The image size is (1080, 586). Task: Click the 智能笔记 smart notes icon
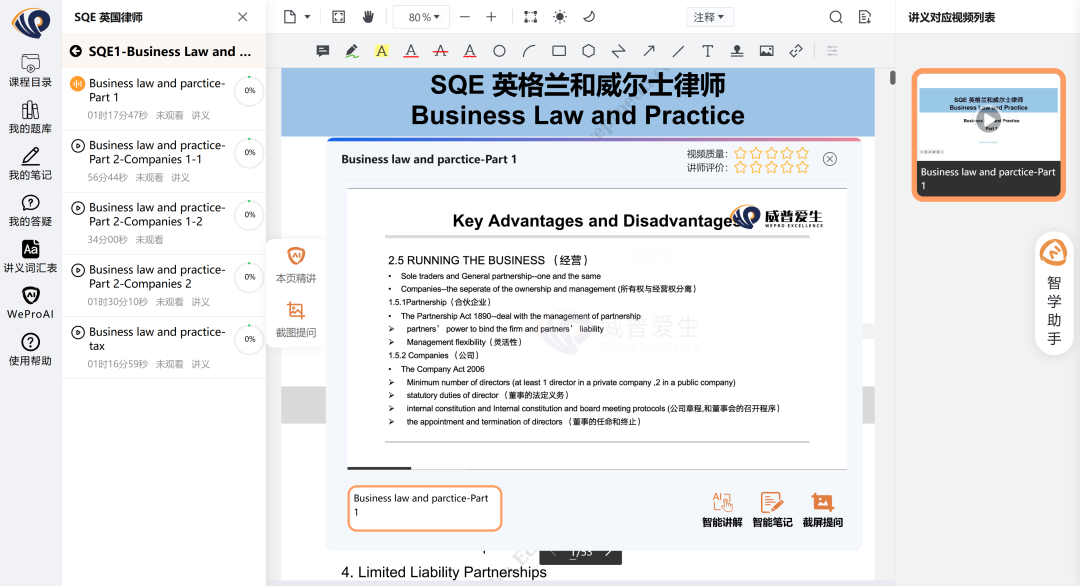pos(771,509)
